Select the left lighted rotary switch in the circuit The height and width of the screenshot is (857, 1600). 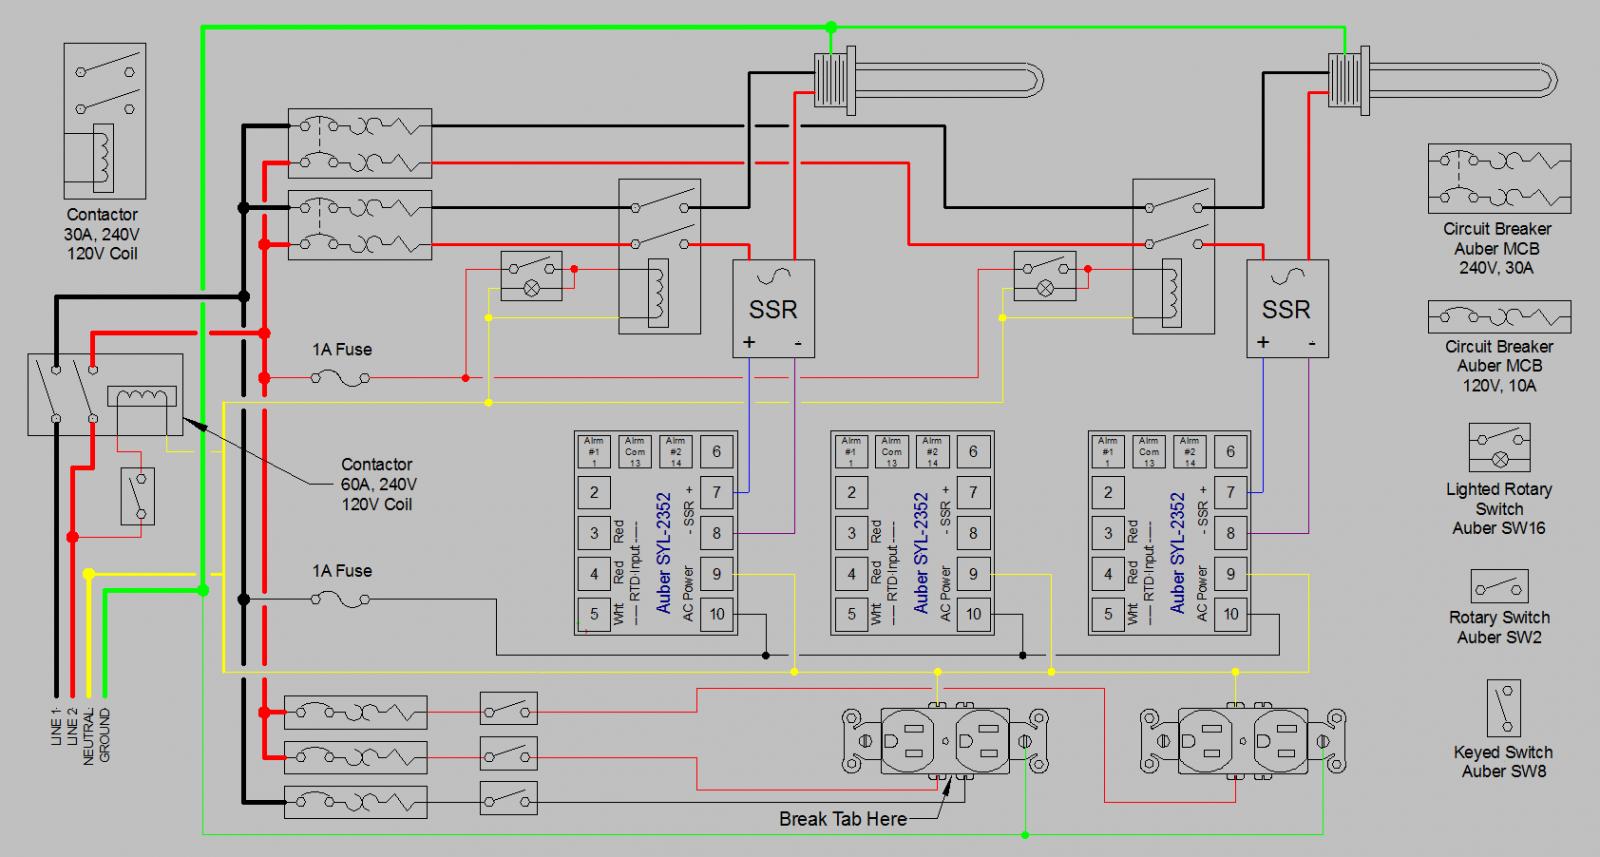[531, 276]
